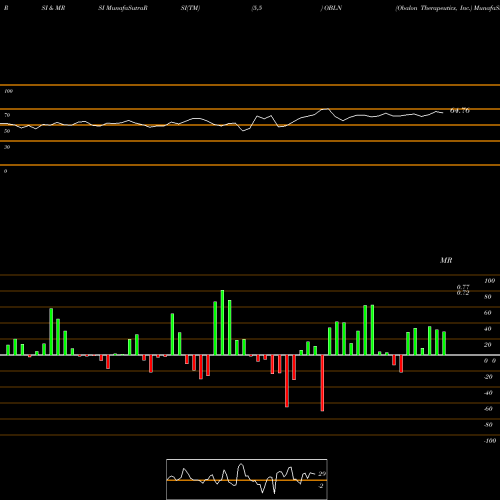Image resolution: width=500 pixels, height=500 pixels.
Task: Click the 'SI & MR' header label
Action: [53, 8]
